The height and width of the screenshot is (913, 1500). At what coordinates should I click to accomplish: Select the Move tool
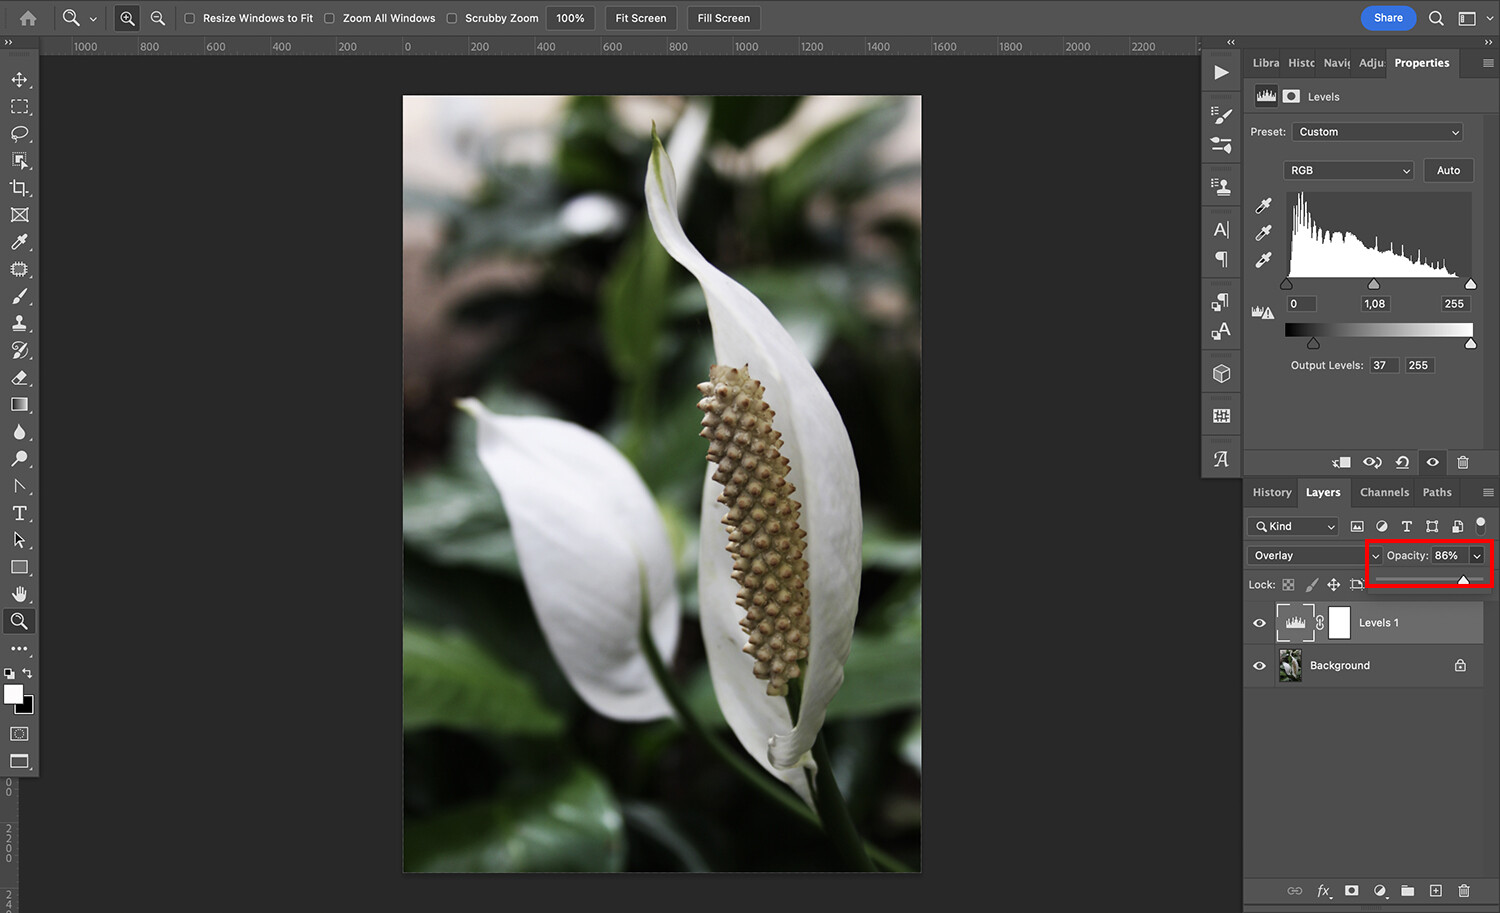click(x=19, y=79)
